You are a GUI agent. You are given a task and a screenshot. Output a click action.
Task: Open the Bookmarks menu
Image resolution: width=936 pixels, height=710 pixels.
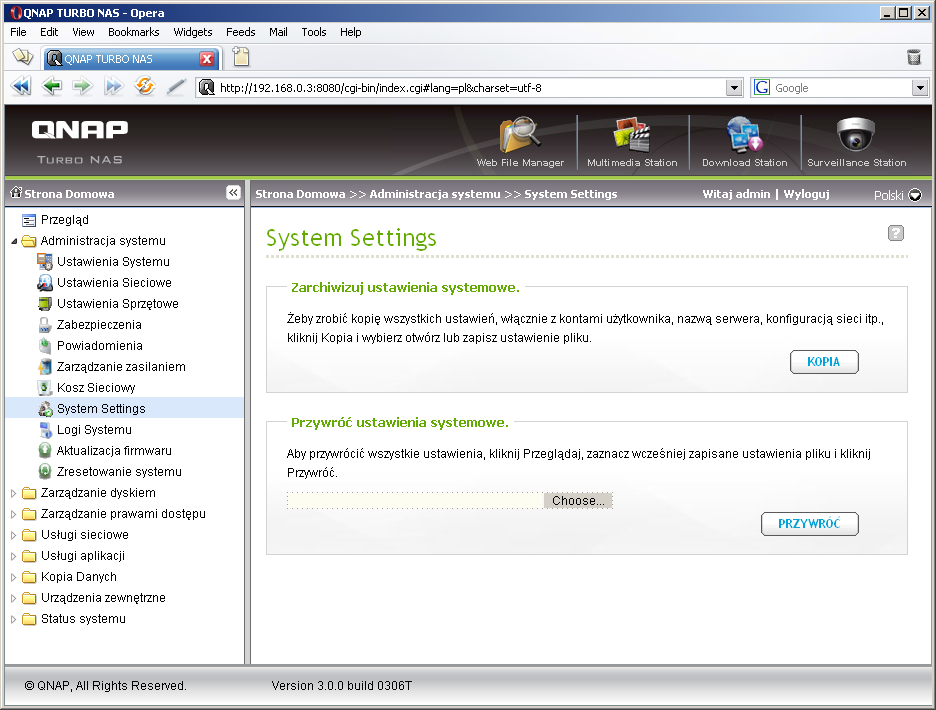click(134, 32)
